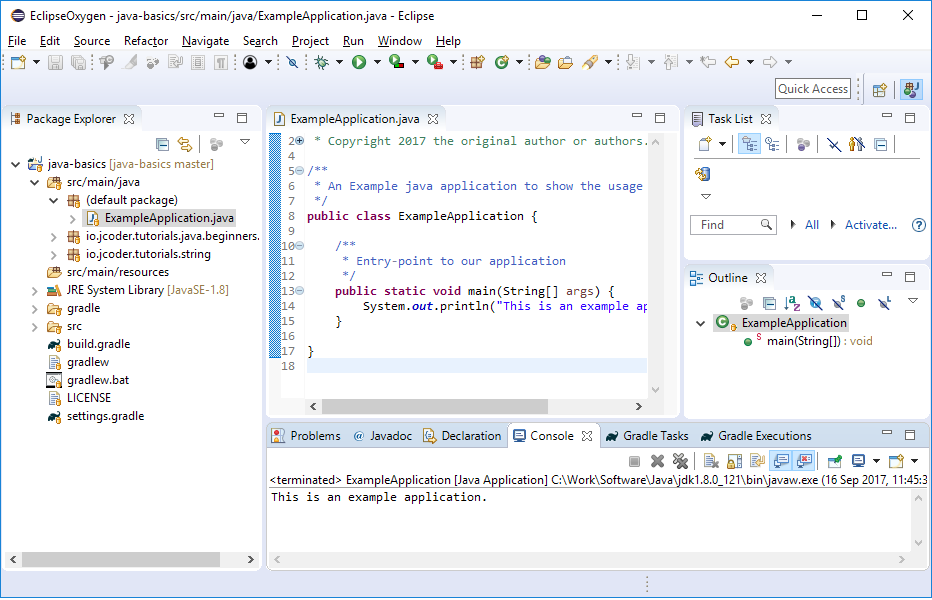Image resolution: width=932 pixels, height=600 pixels.
Task: Expand the io.jcoder.tutorials.string package
Action: pyautogui.click(x=53, y=255)
